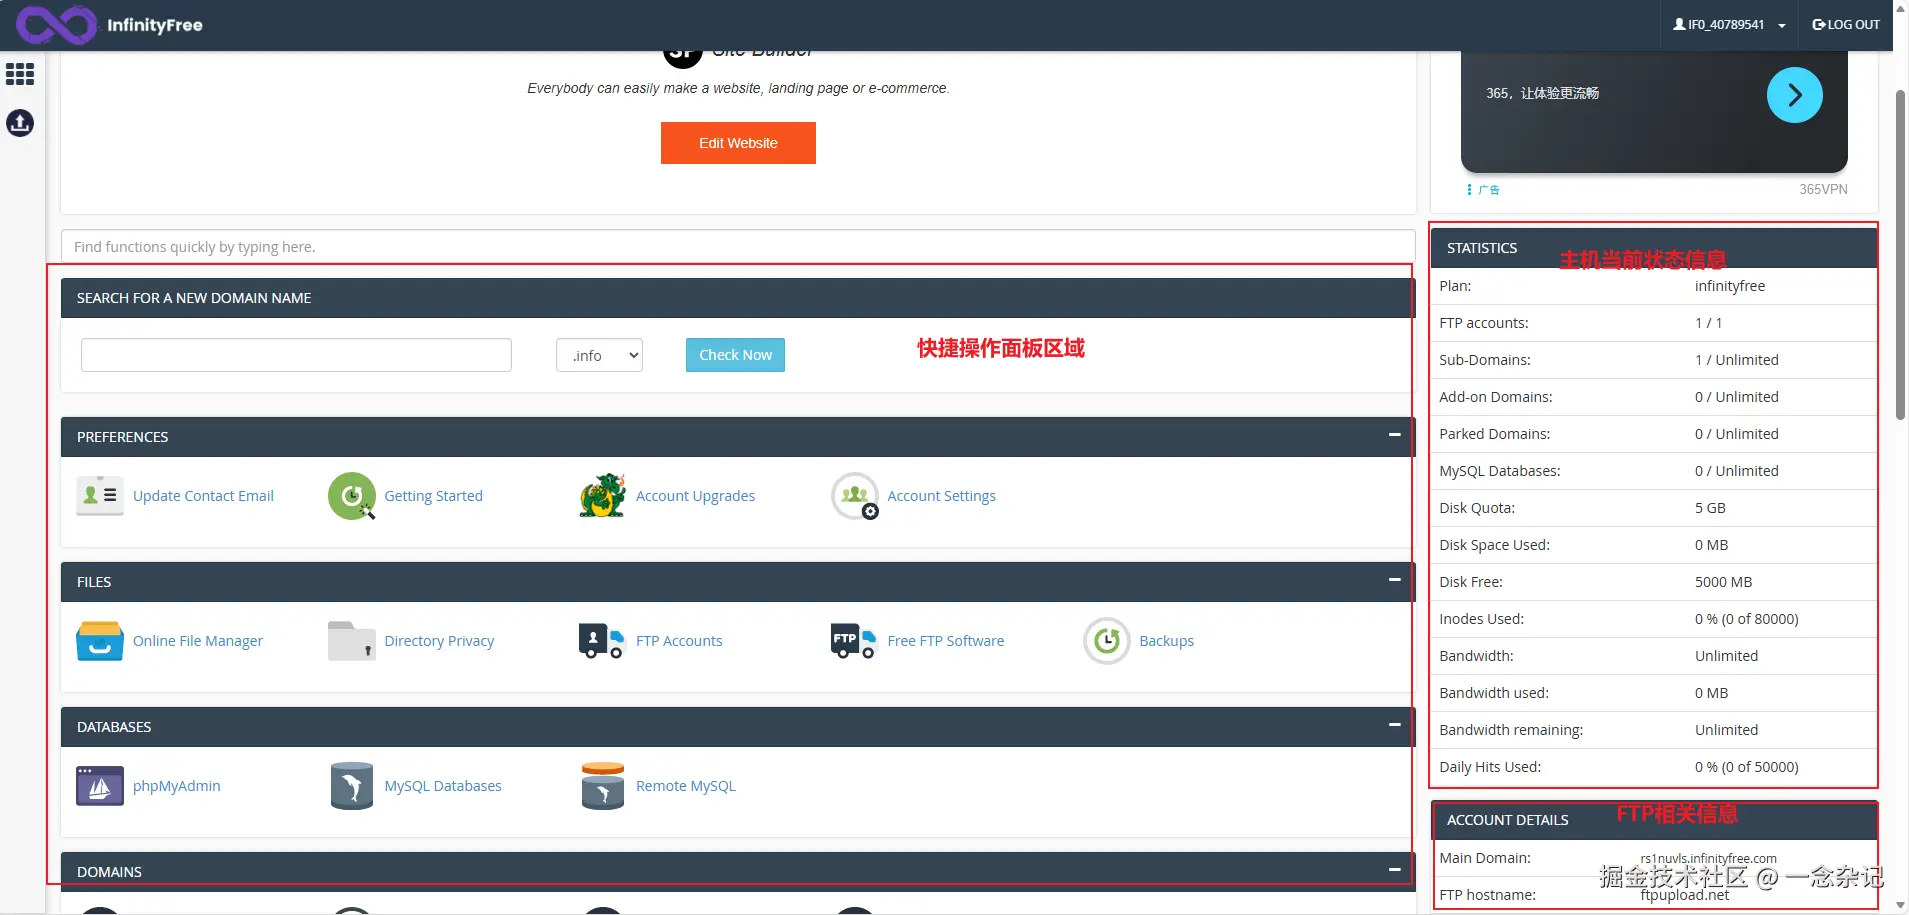Click the Account Settings icon

point(855,496)
